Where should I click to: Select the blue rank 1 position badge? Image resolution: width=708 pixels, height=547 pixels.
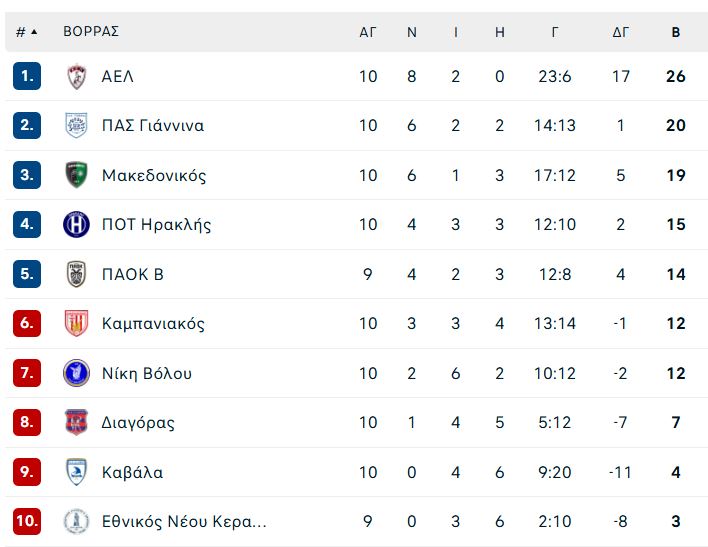(x=27, y=76)
